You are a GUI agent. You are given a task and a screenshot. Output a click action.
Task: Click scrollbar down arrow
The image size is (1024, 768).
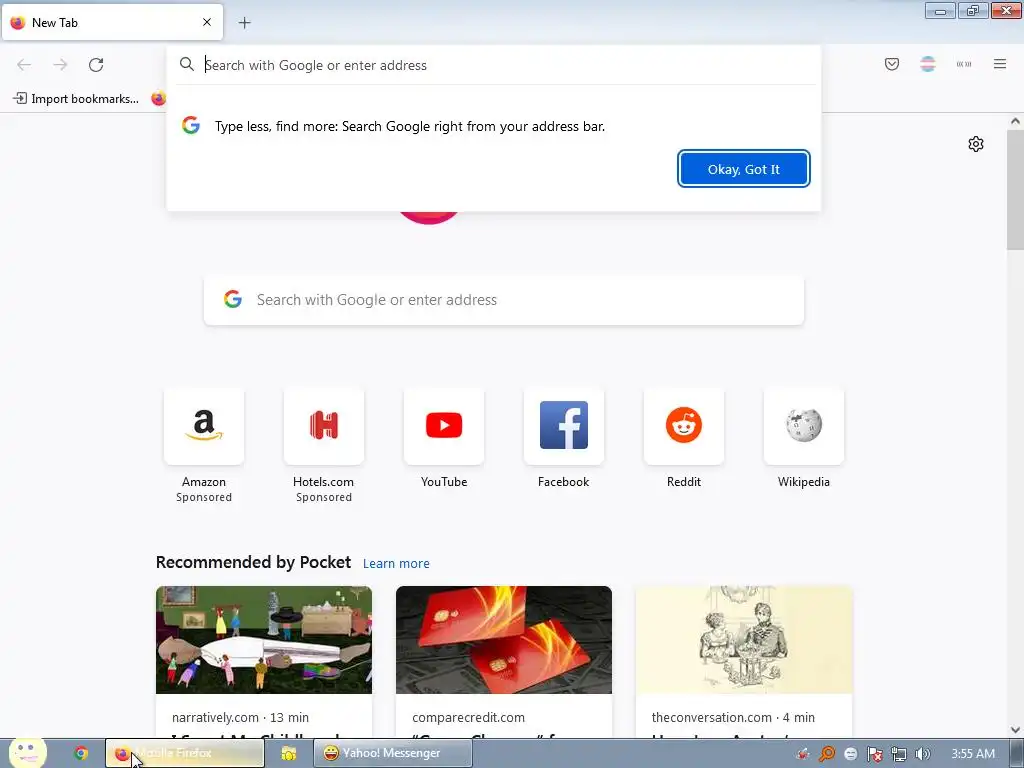[1014, 730]
